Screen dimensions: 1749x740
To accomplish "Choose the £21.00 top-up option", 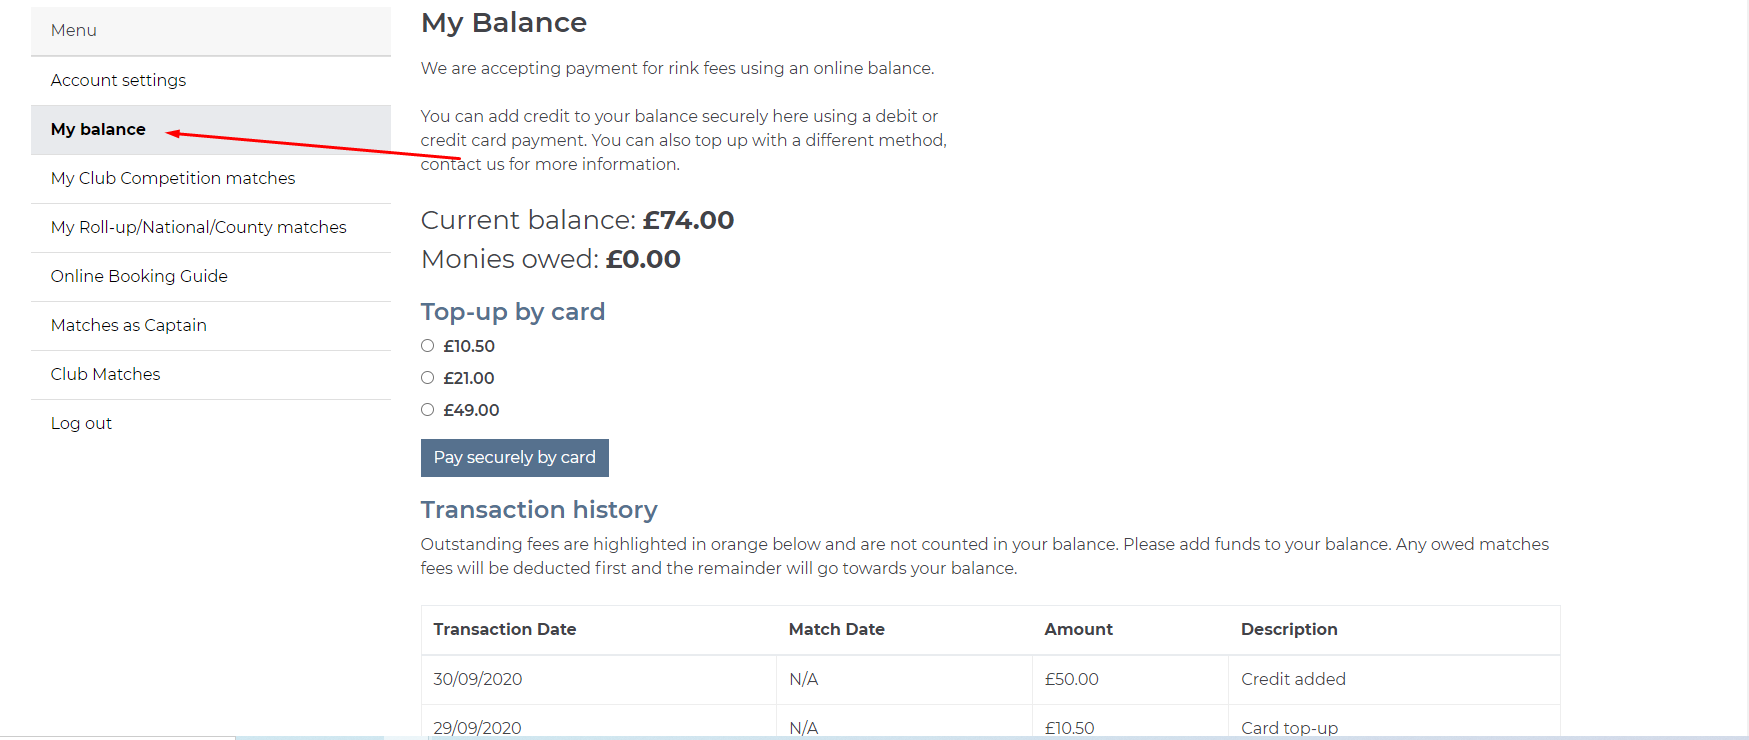I will coord(428,378).
